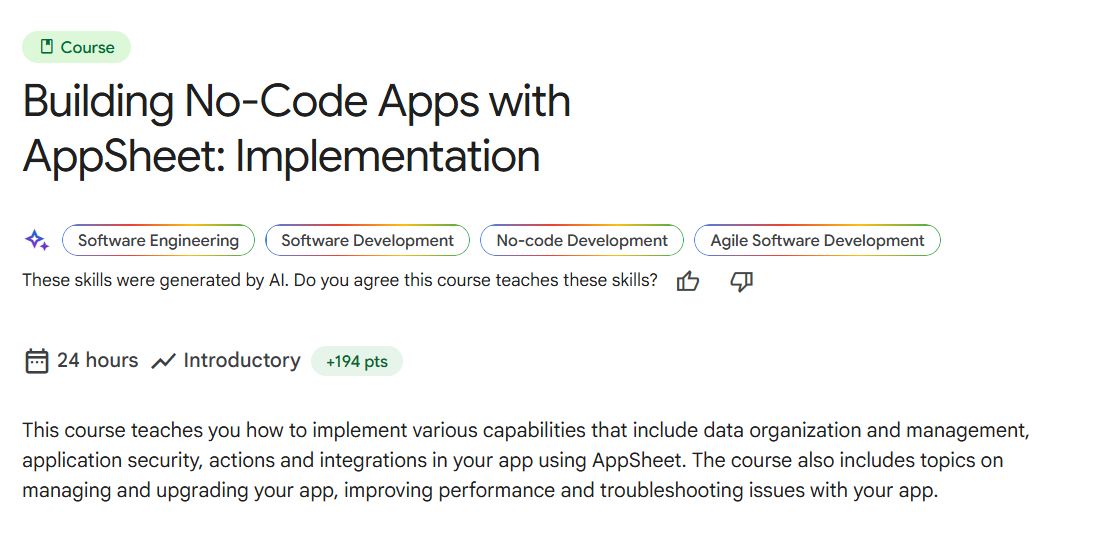
Task: Click the thumbs up feedback icon
Action: (x=687, y=282)
